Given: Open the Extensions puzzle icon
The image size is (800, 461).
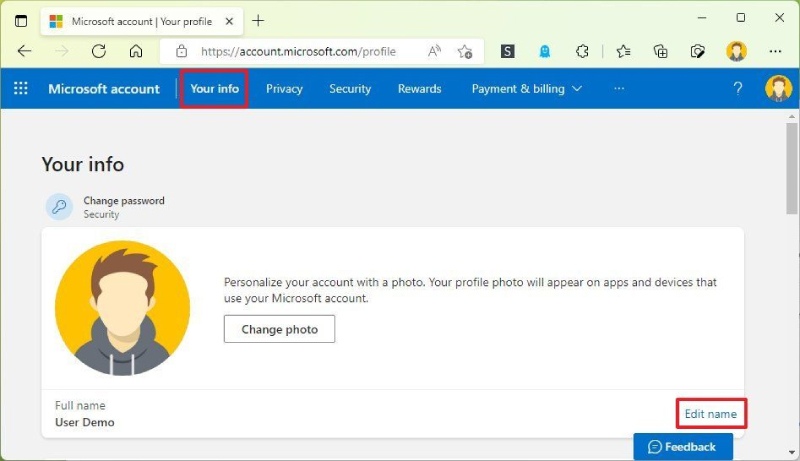Looking at the screenshot, I should tap(582, 51).
